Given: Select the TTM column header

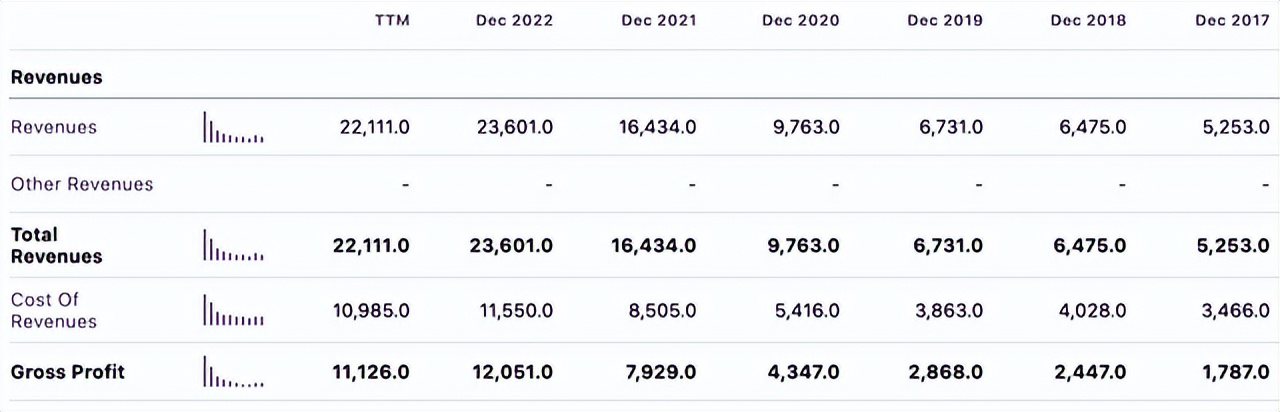Looking at the screenshot, I should [x=391, y=21].
